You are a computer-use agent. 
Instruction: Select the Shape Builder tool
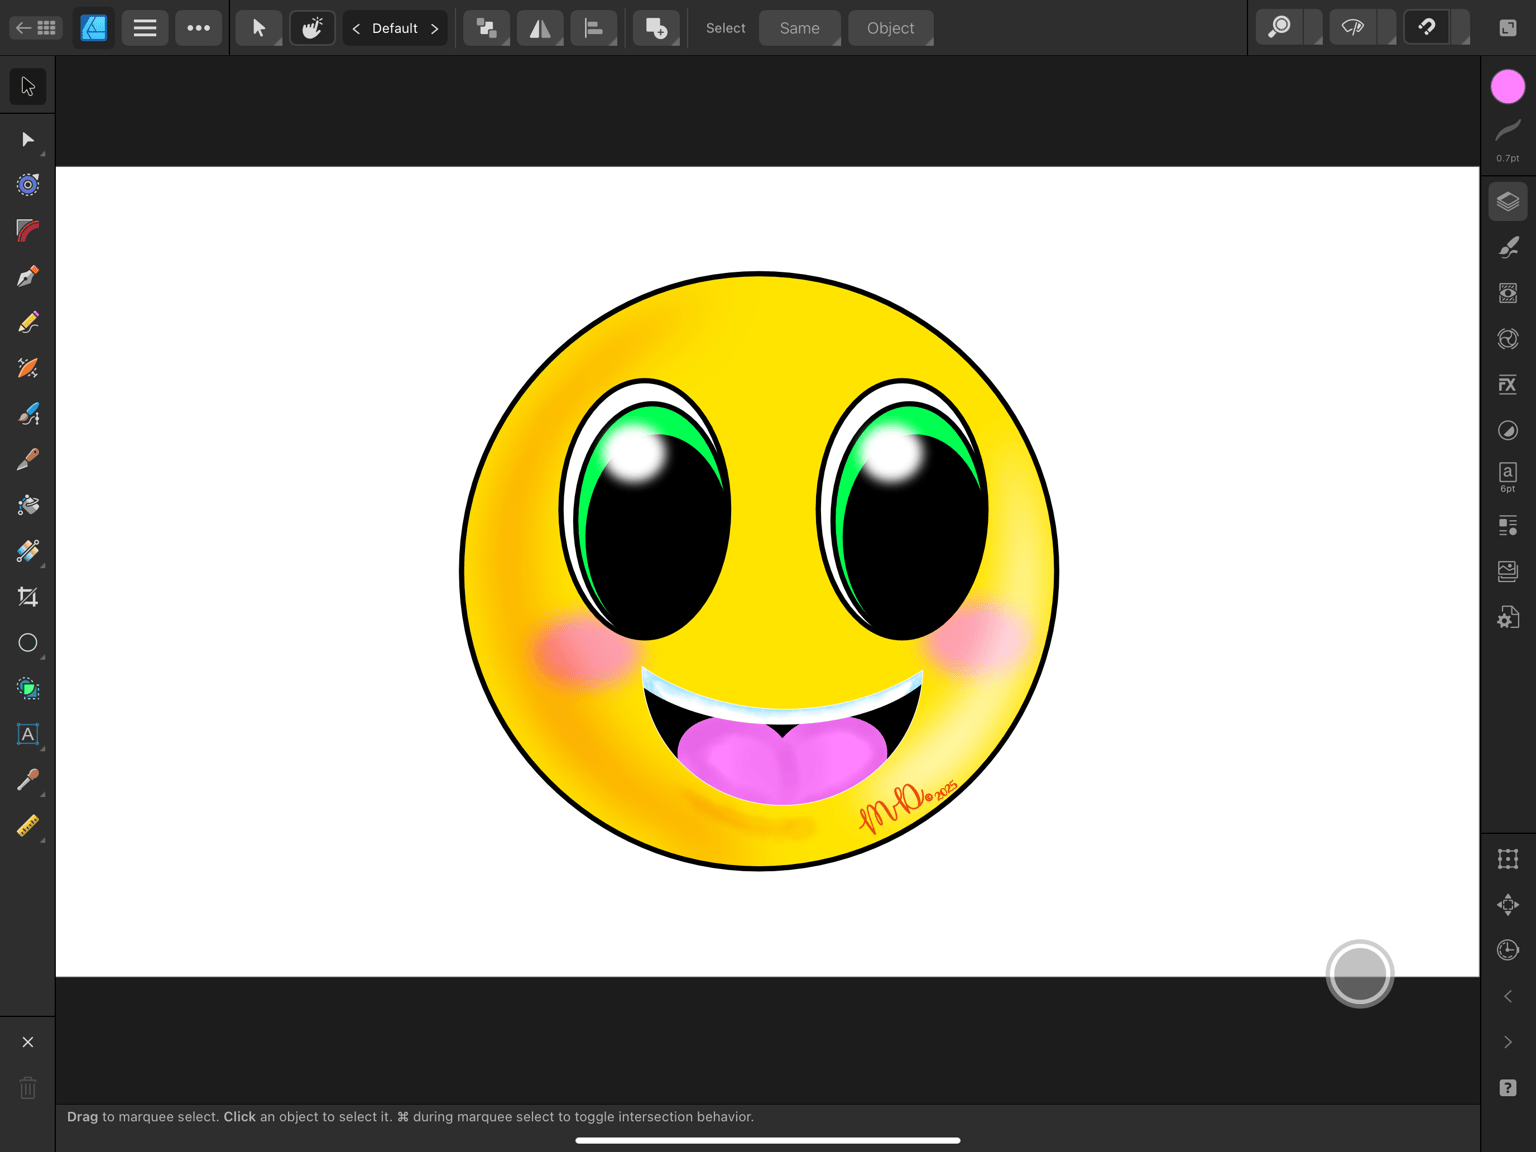28,689
